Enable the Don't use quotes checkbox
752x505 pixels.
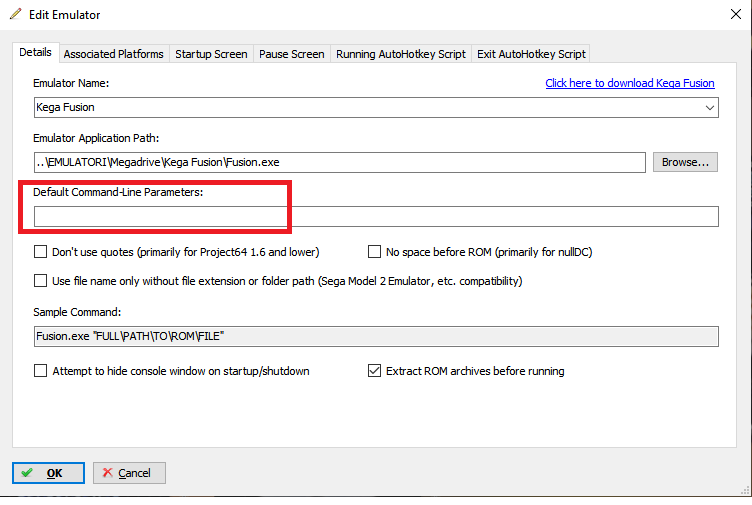click(x=40, y=252)
